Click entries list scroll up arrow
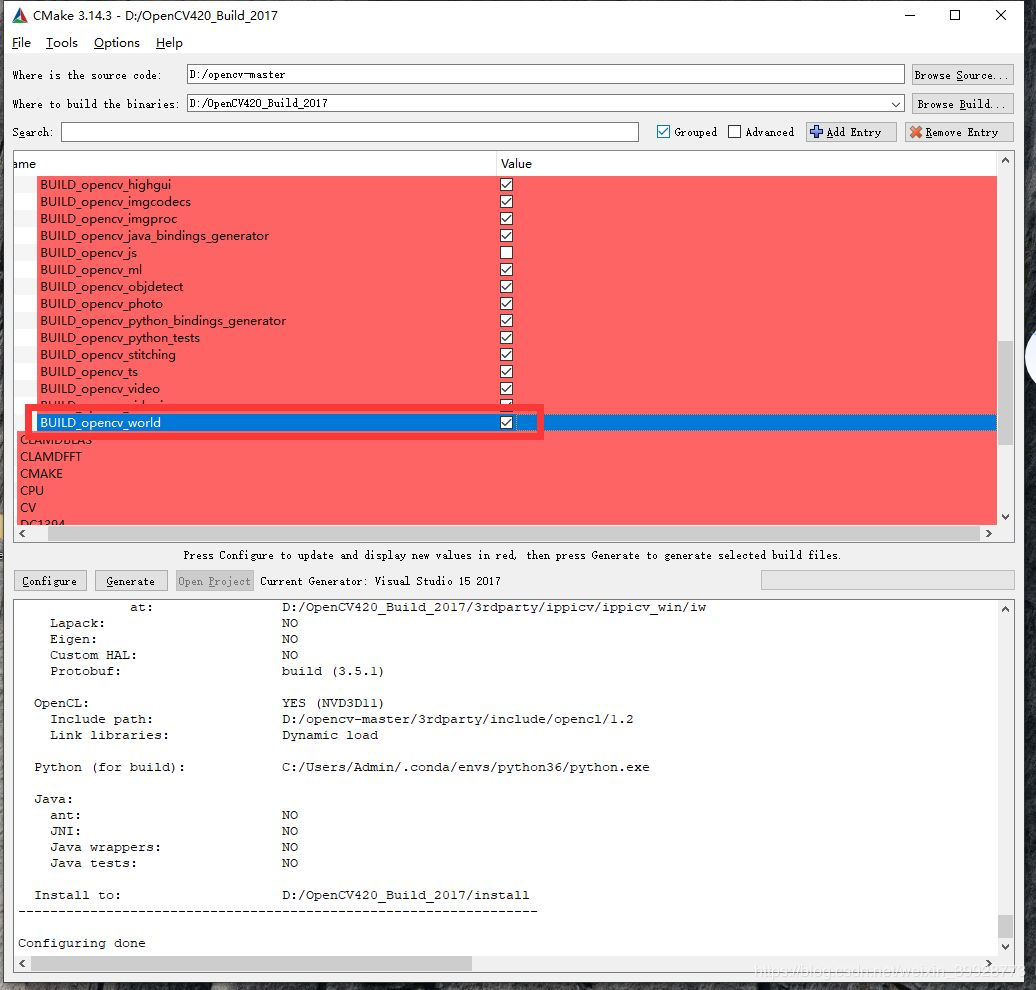This screenshot has width=1036, height=990. (x=1005, y=161)
